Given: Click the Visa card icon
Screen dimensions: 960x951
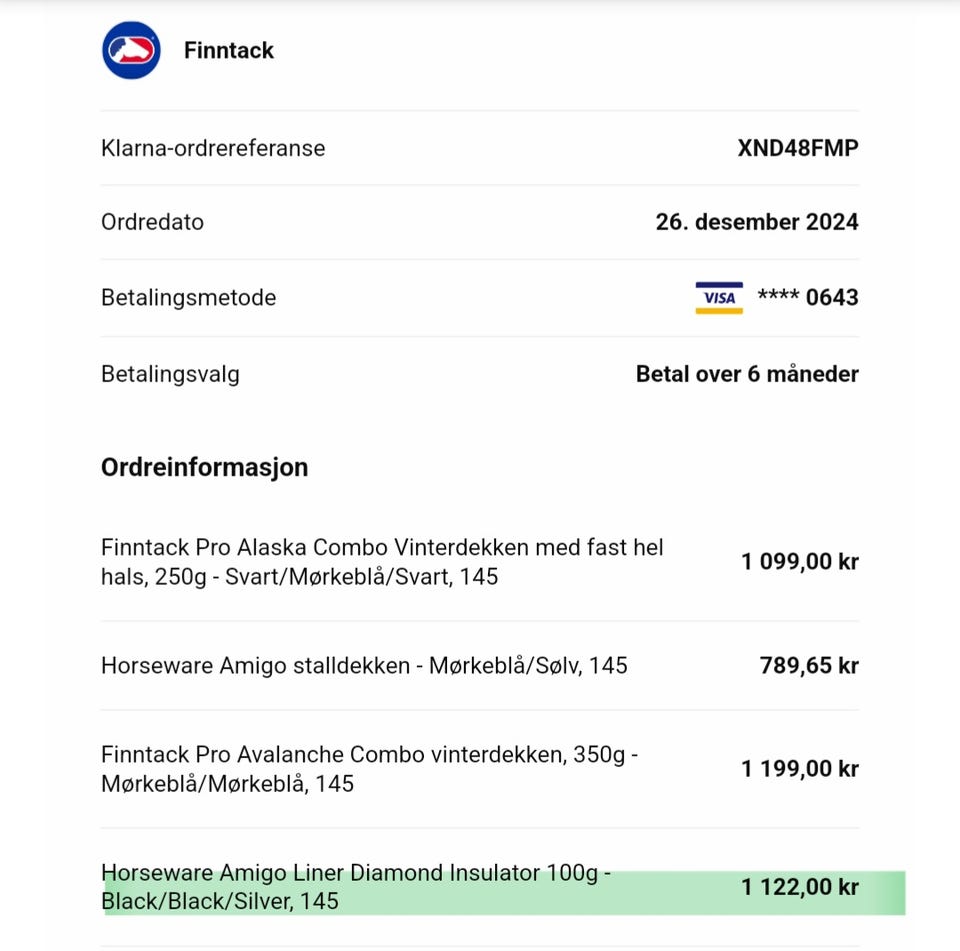Looking at the screenshot, I should click(x=719, y=298).
